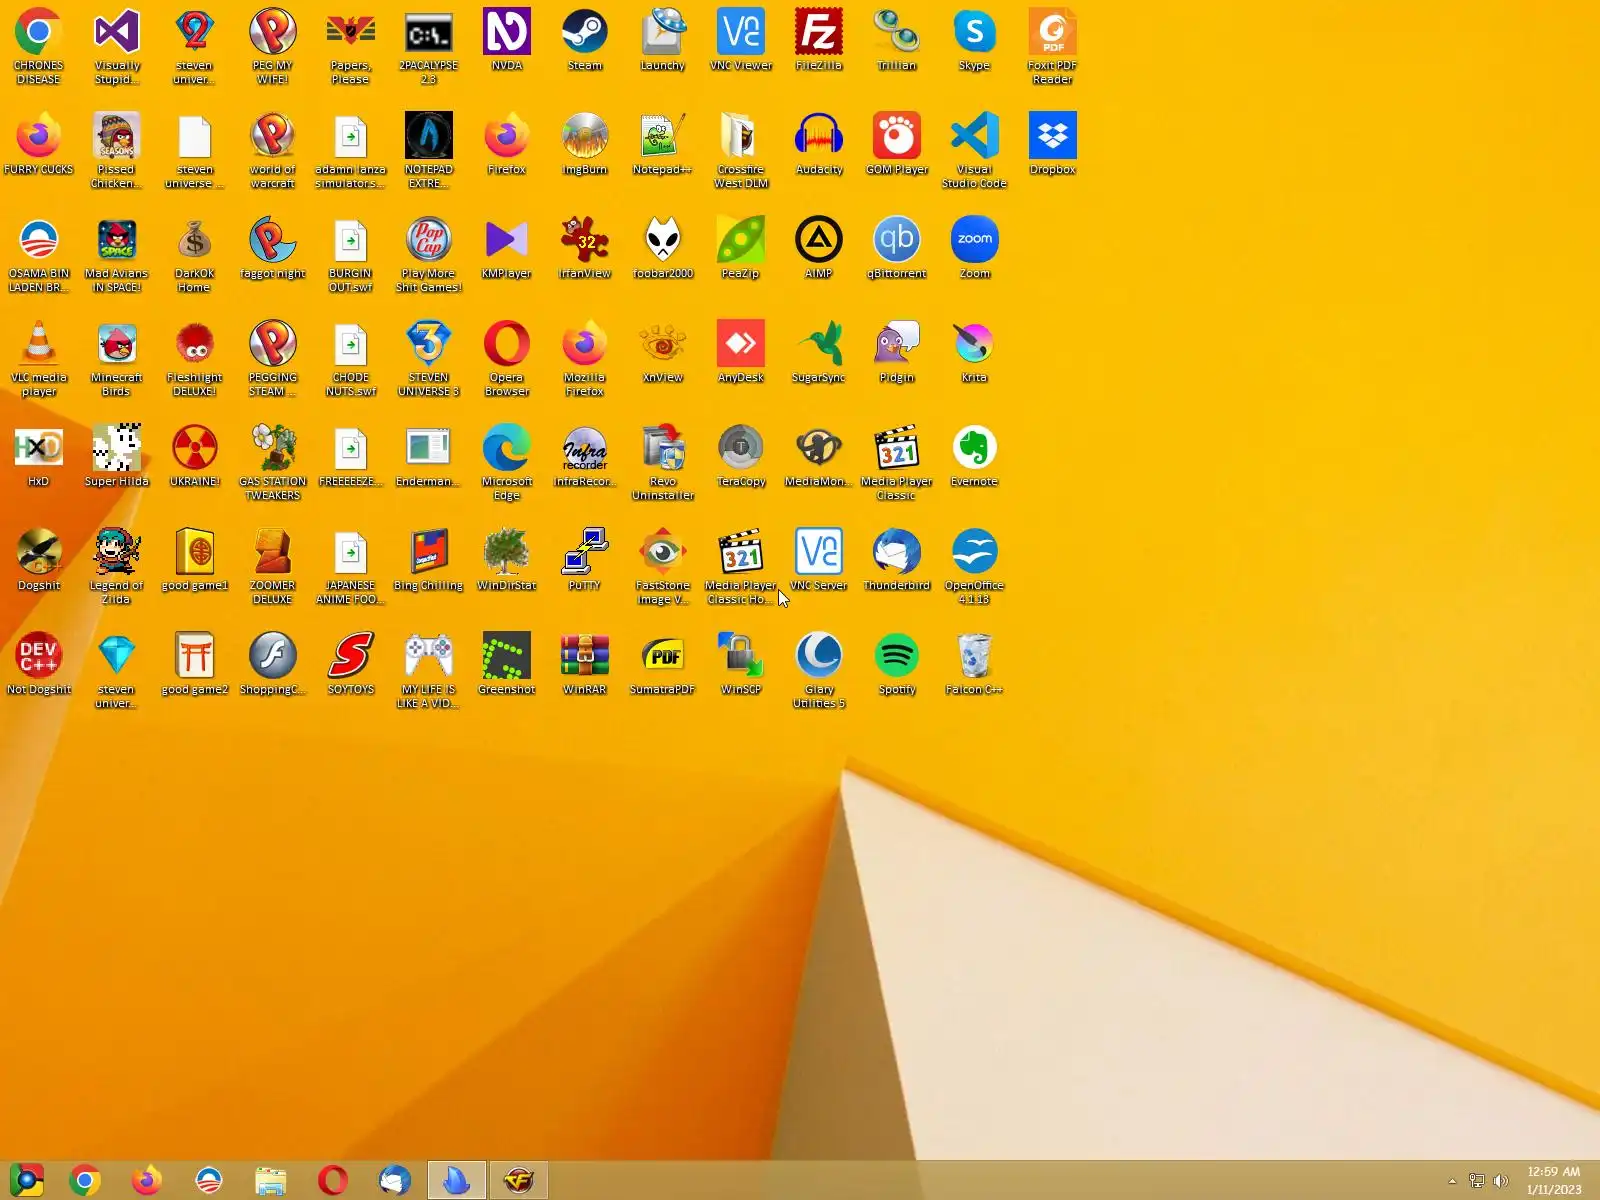Image resolution: width=1600 pixels, height=1200 pixels.
Task: Open the HxD hex editor icon
Action: (x=39, y=457)
